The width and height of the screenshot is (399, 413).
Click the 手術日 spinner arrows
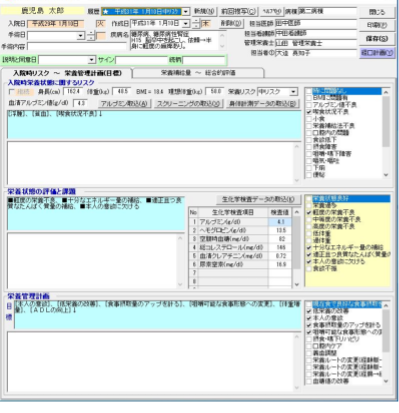click(x=91, y=36)
